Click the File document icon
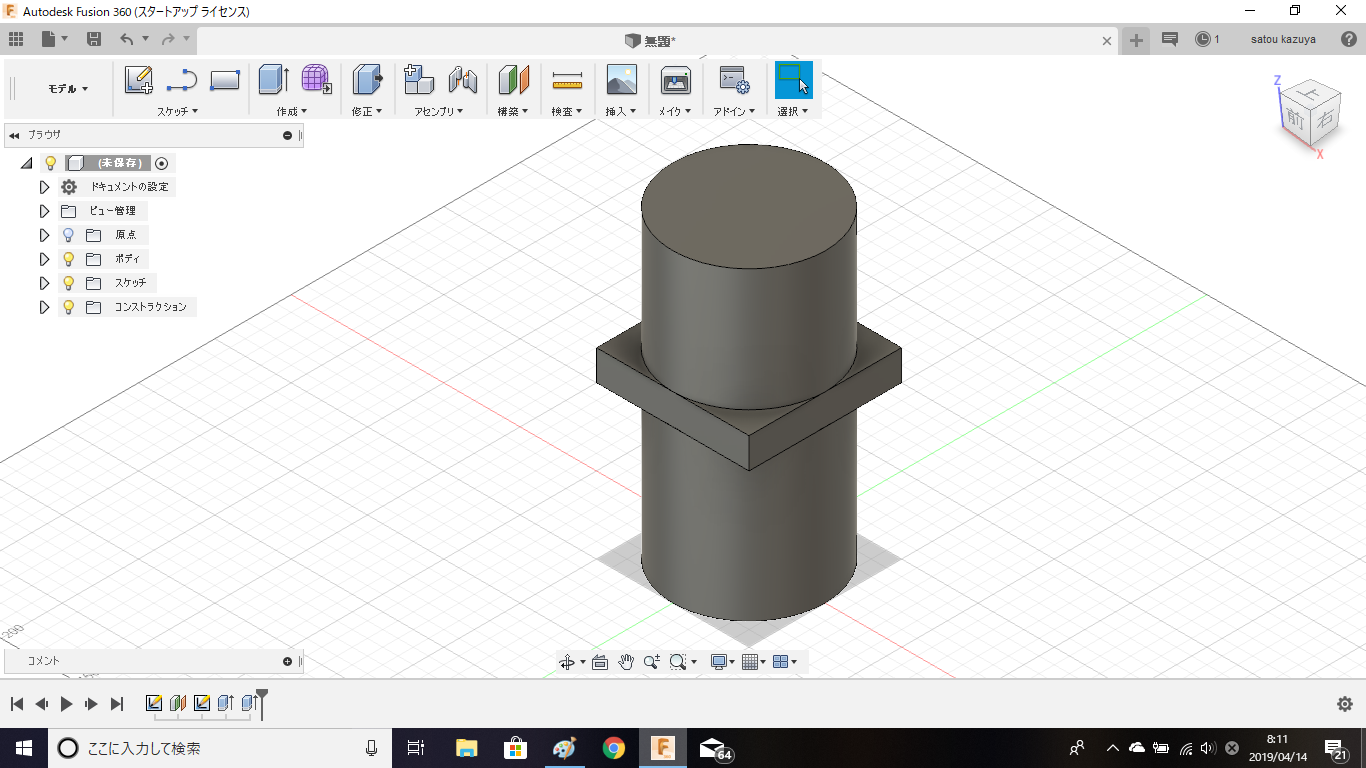 [x=49, y=39]
